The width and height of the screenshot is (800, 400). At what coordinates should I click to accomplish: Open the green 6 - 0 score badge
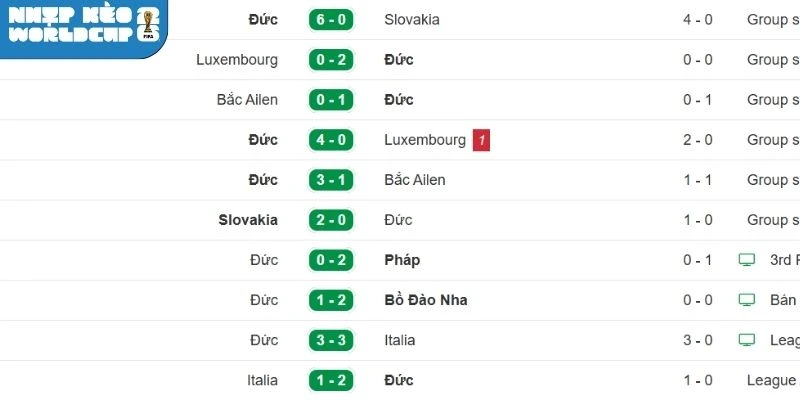click(331, 20)
